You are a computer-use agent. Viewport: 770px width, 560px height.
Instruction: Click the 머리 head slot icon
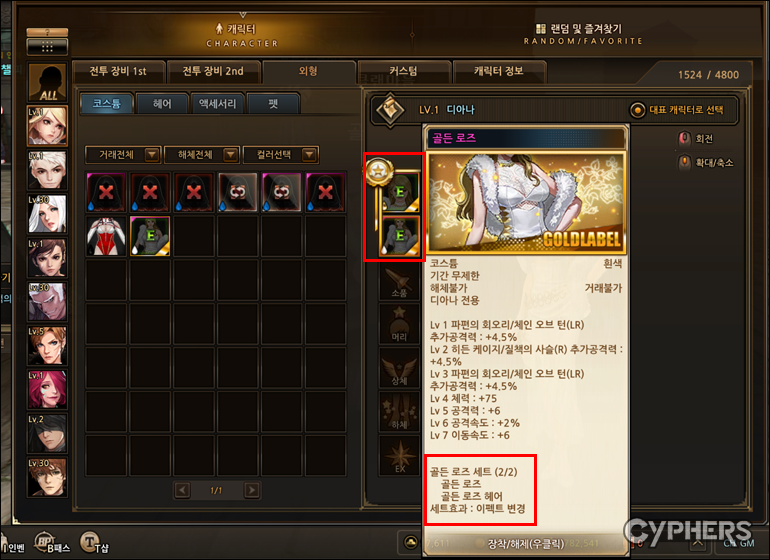point(399,324)
